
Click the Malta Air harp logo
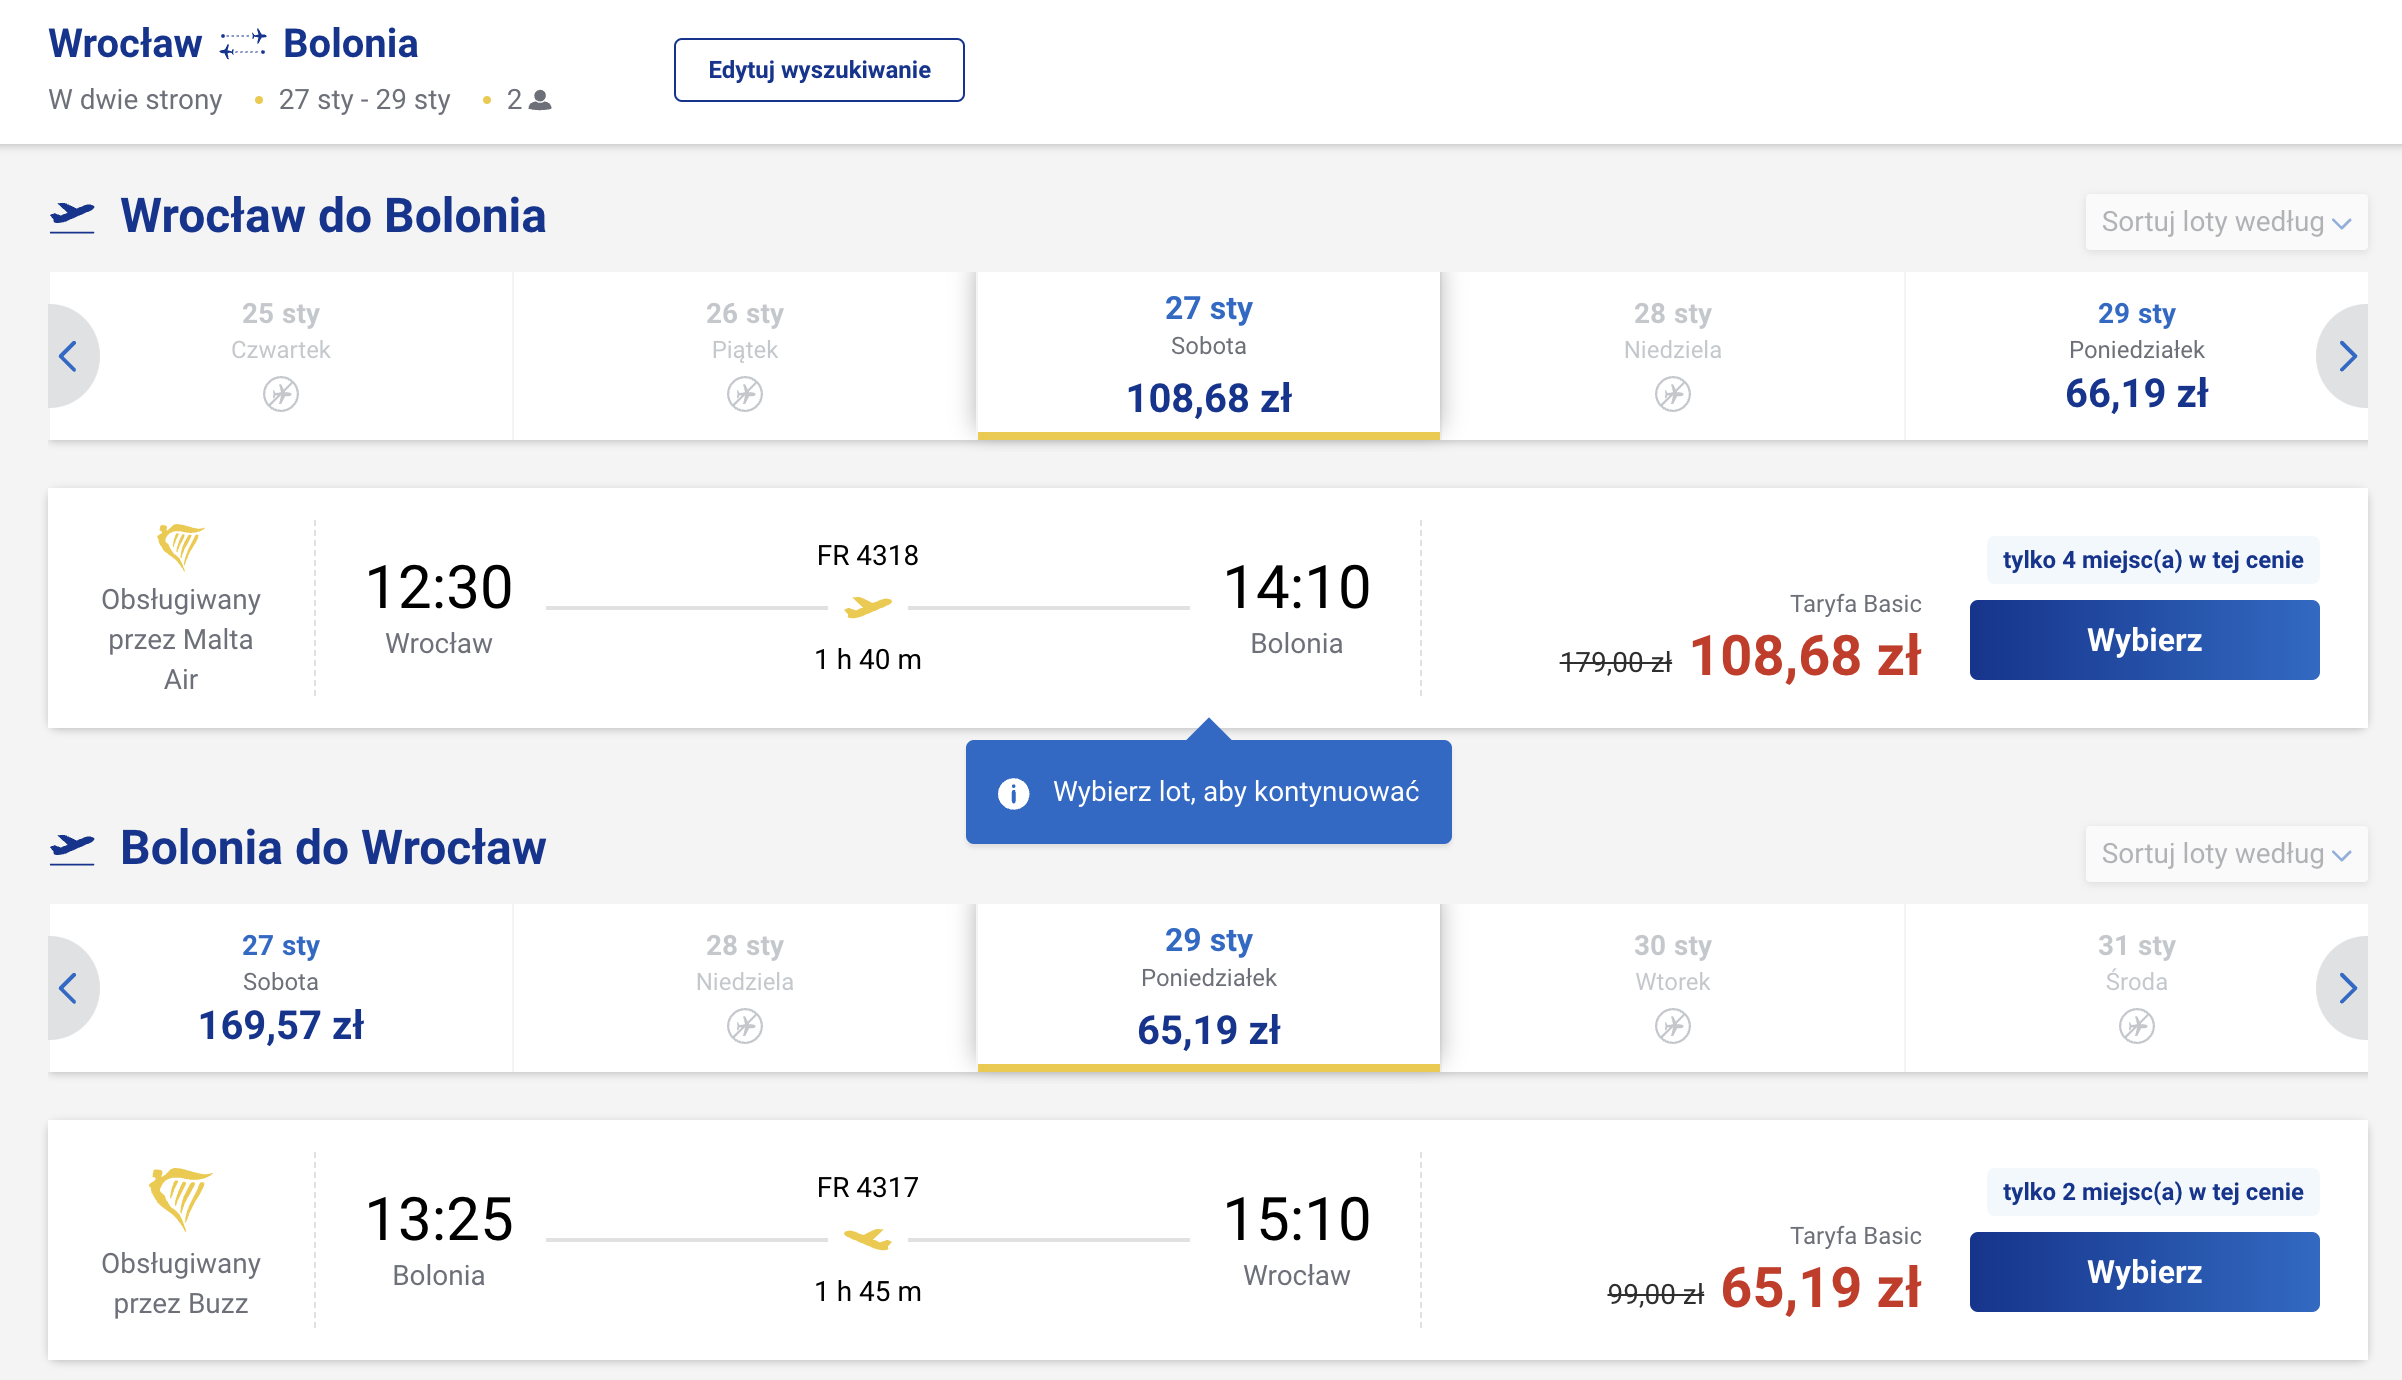(180, 546)
